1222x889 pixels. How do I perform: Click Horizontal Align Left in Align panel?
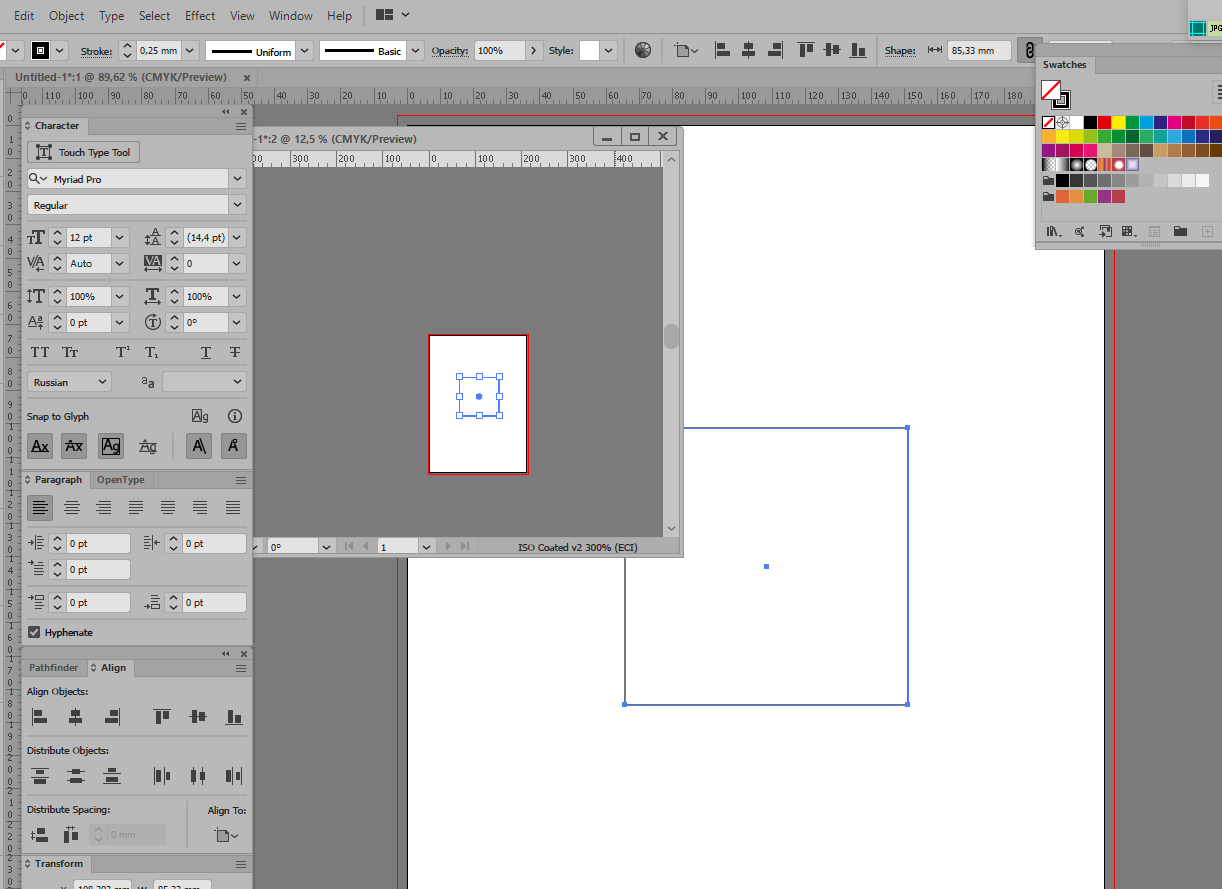[x=40, y=717]
